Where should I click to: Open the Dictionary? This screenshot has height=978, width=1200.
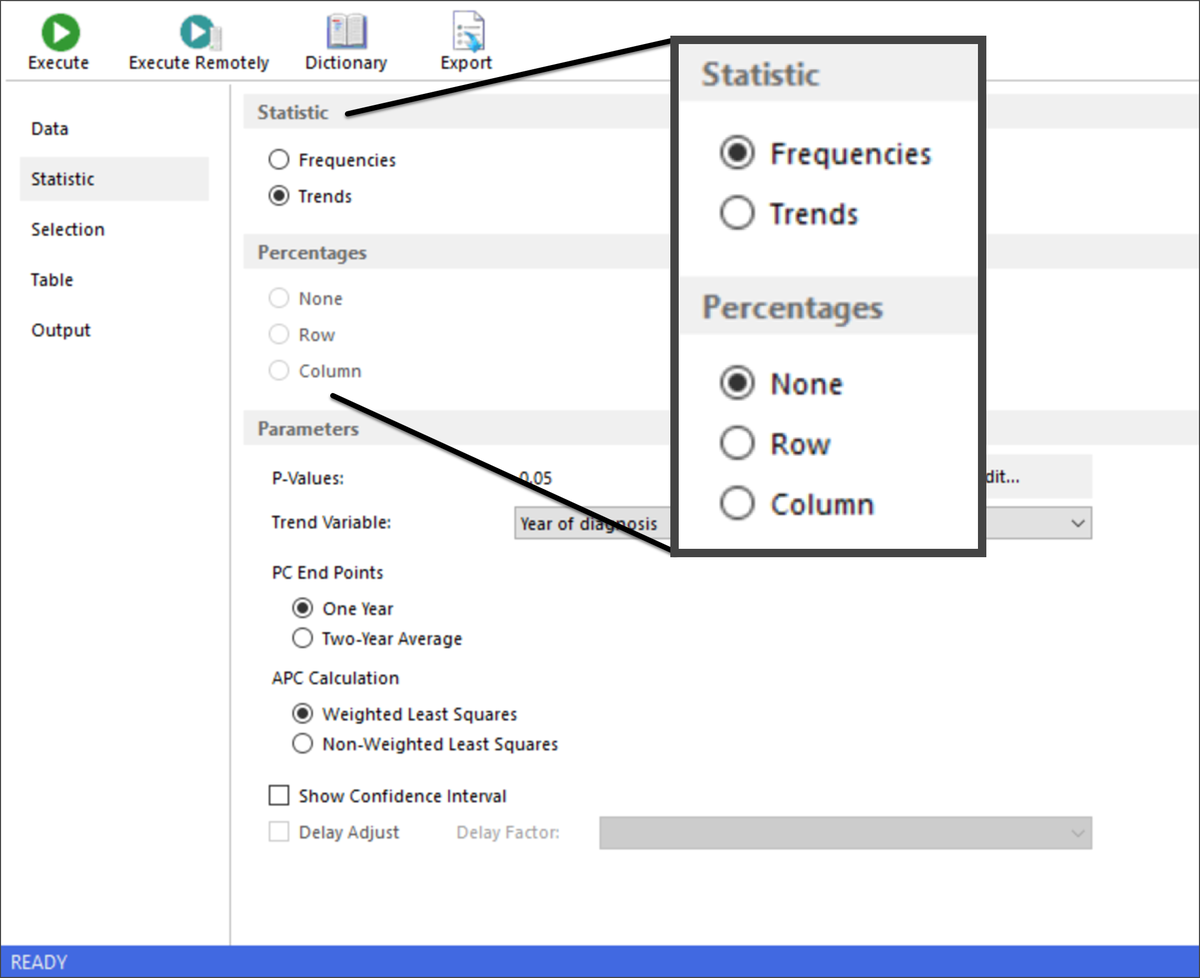(x=345, y=40)
